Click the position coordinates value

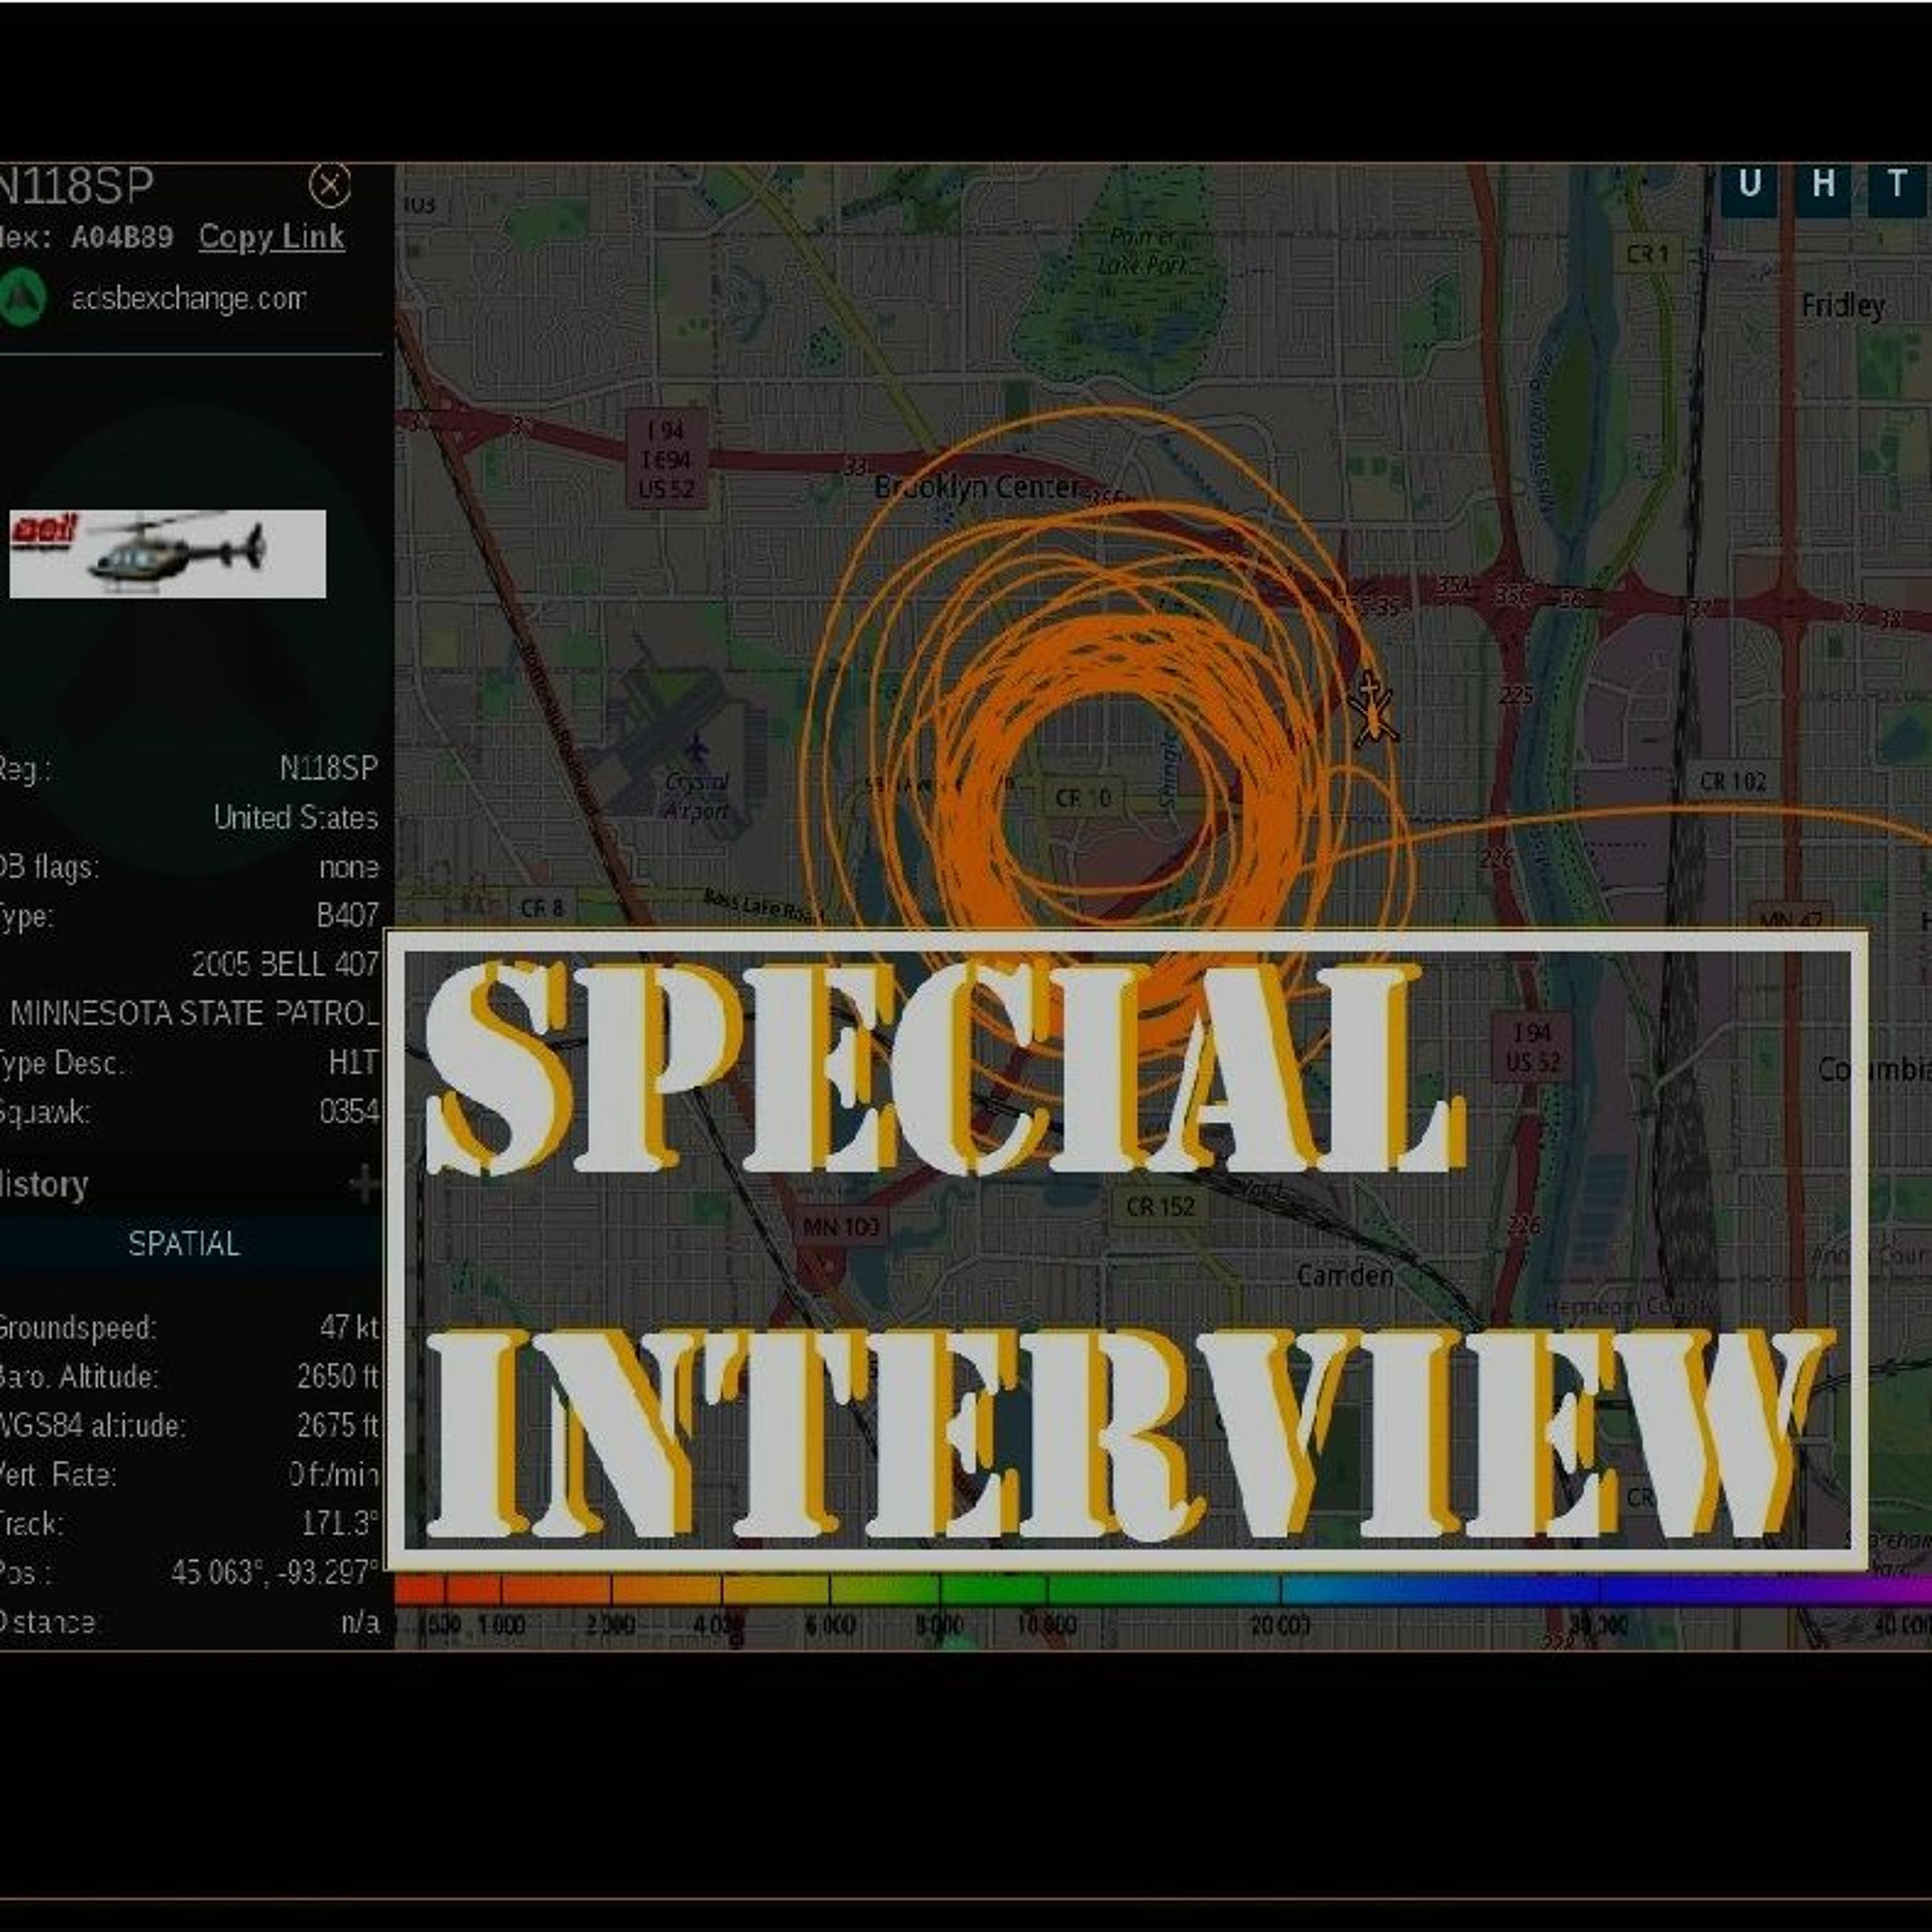[274, 1572]
